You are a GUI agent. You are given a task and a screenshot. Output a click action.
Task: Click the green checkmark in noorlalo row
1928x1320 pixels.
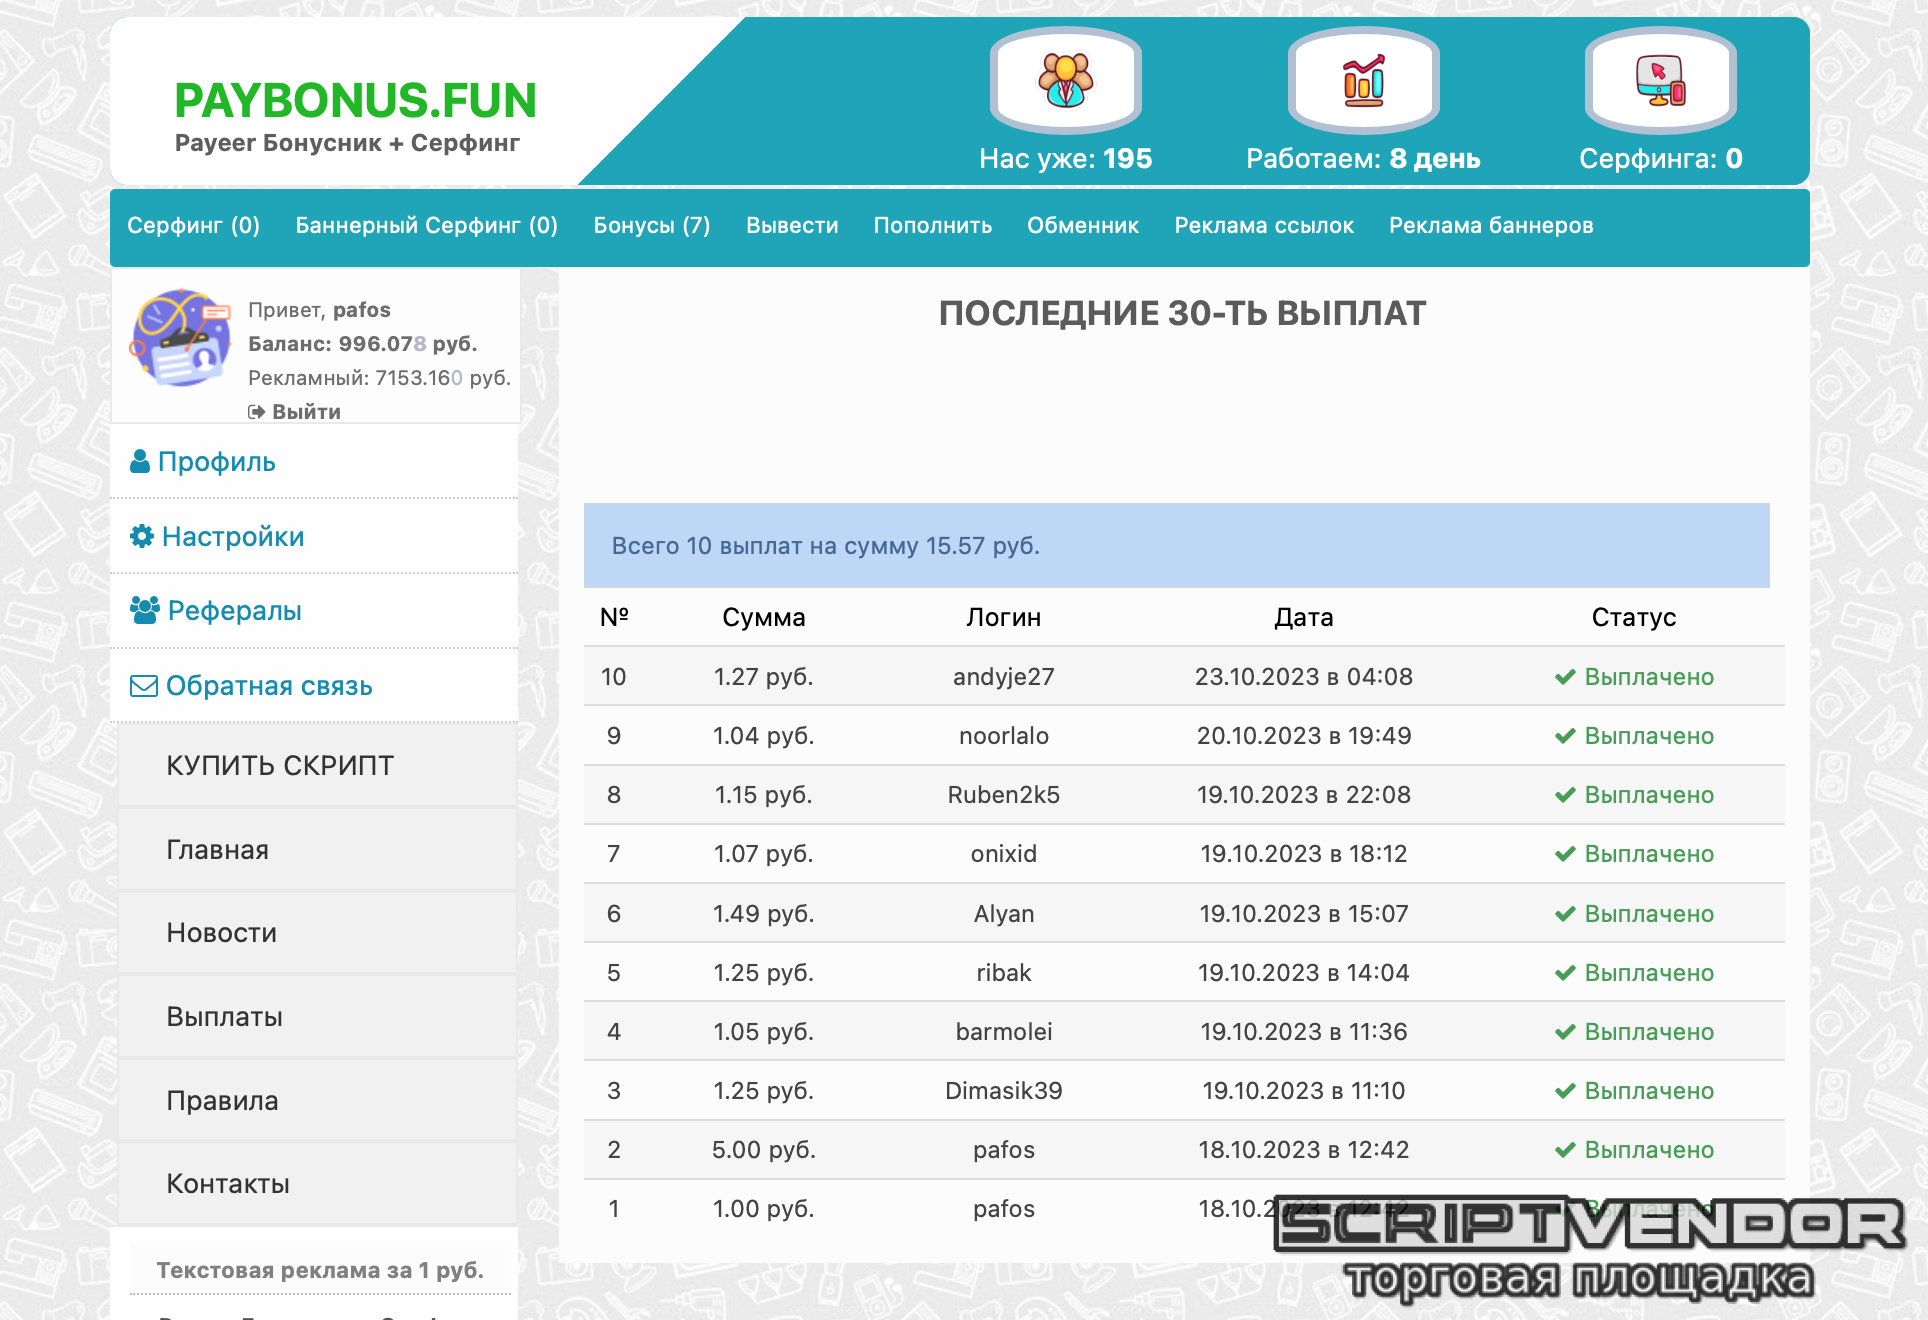click(1566, 736)
